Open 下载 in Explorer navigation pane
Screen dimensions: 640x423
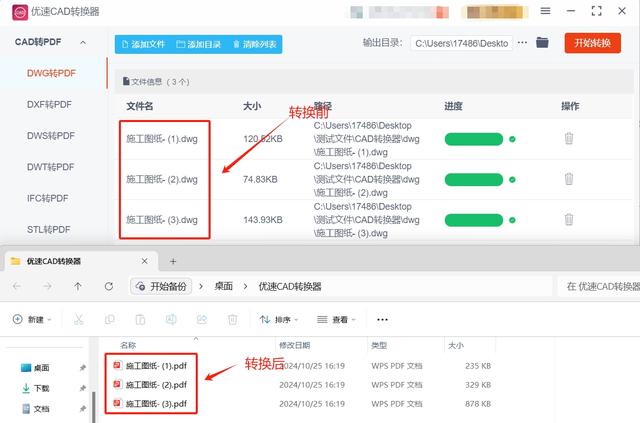(35, 388)
